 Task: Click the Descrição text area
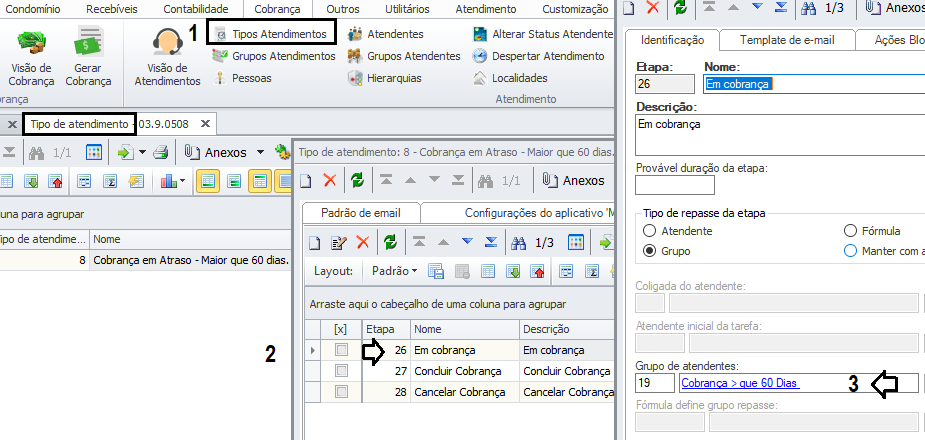780,135
